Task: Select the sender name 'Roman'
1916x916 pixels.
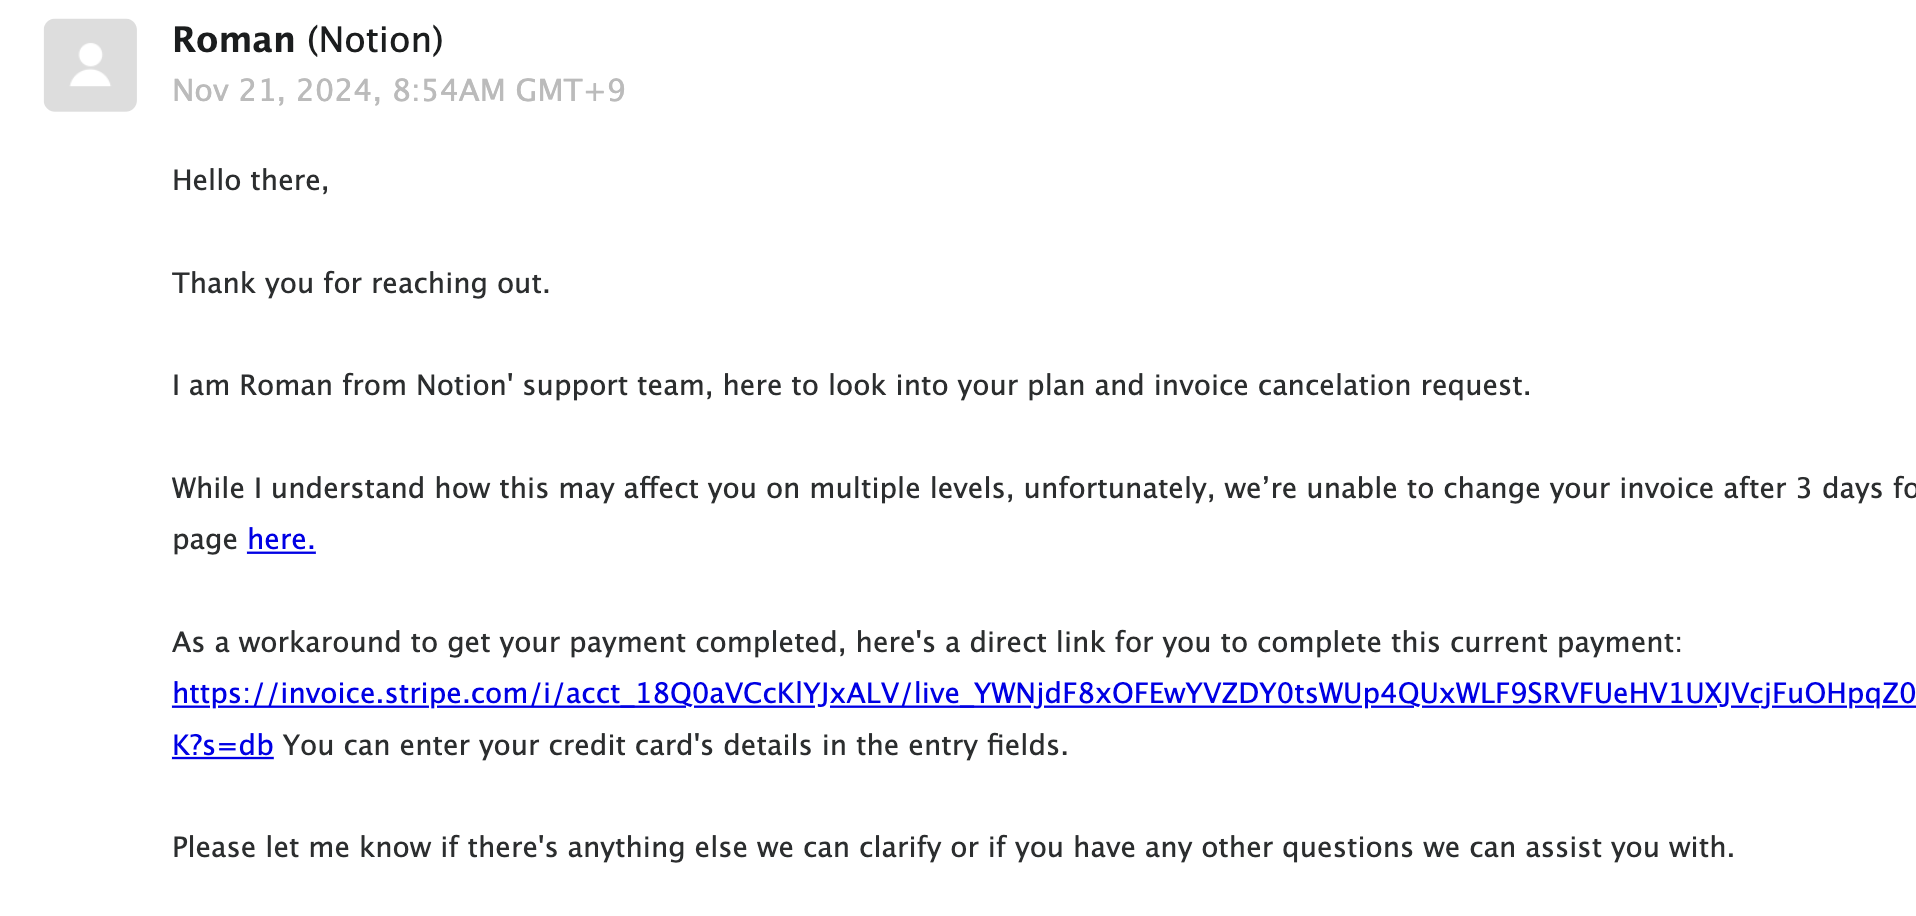Action: (x=234, y=40)
